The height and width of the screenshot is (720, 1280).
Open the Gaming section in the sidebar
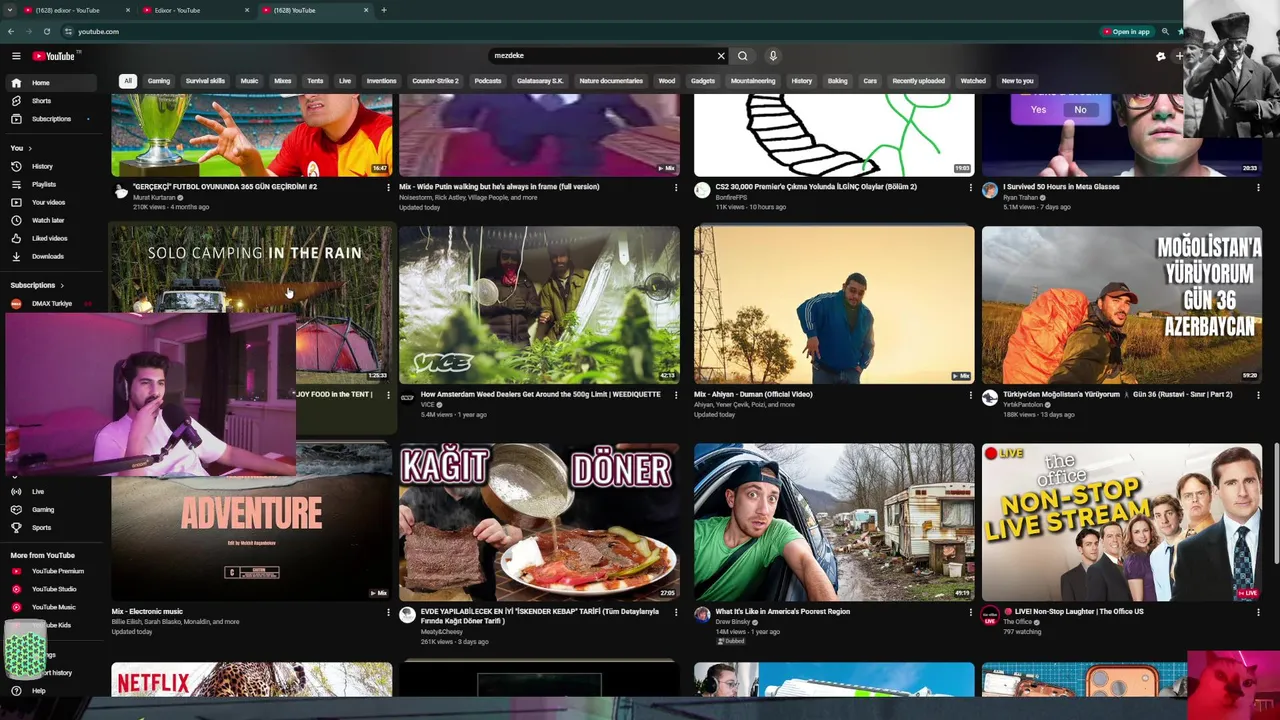tap(53, 509)
